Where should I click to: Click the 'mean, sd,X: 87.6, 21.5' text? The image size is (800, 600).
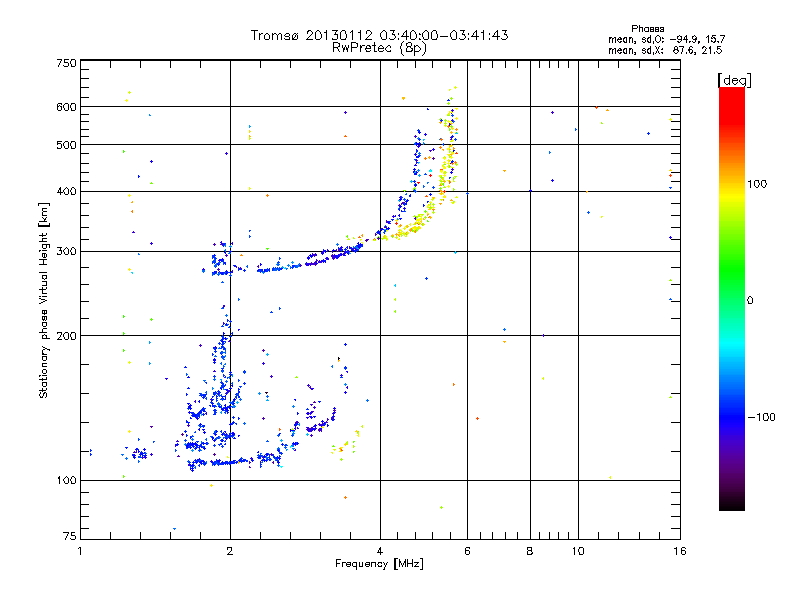665,50
